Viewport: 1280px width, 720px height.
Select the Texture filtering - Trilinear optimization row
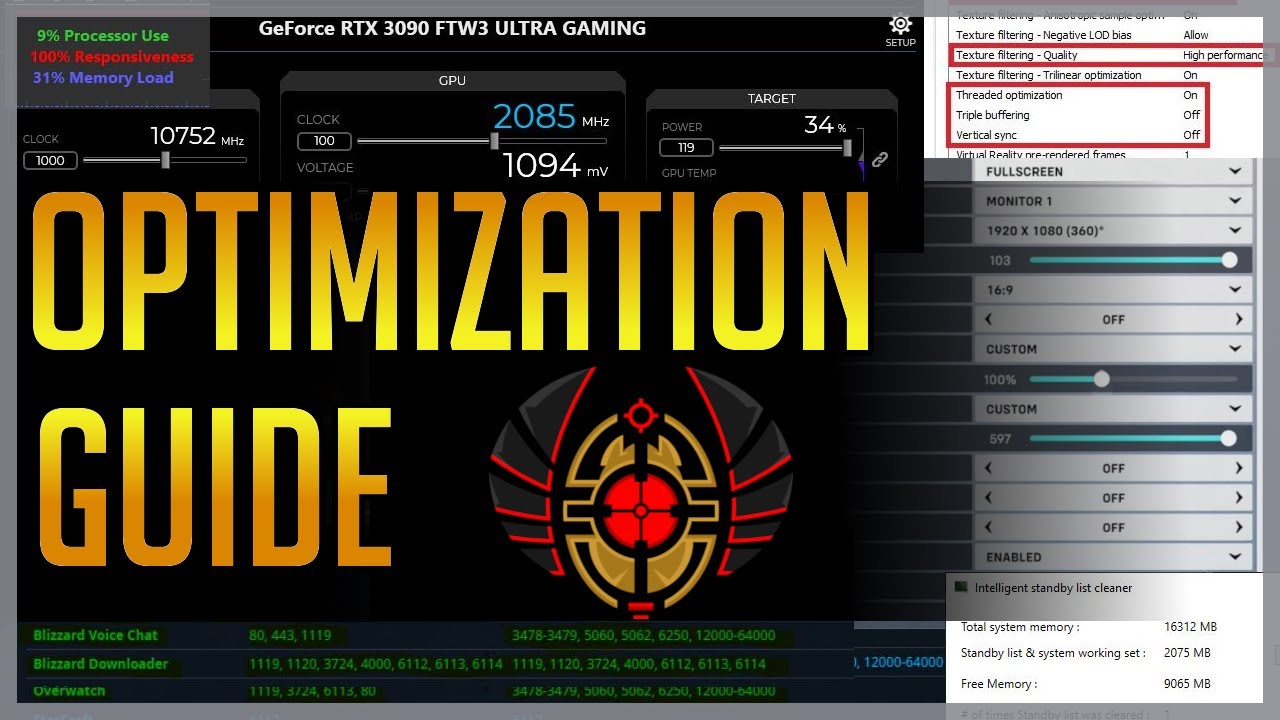(1106, 75)
